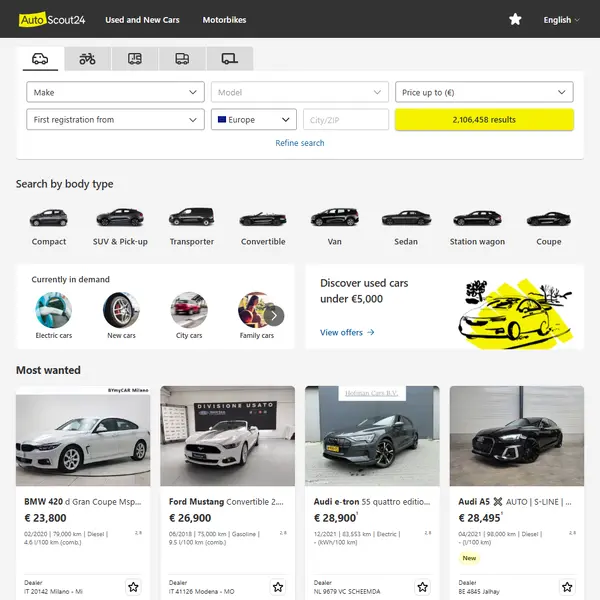This screenshot has height=600, width=600.
Task: Open the Ford Mustang listing photo
Action: (228, 436)
